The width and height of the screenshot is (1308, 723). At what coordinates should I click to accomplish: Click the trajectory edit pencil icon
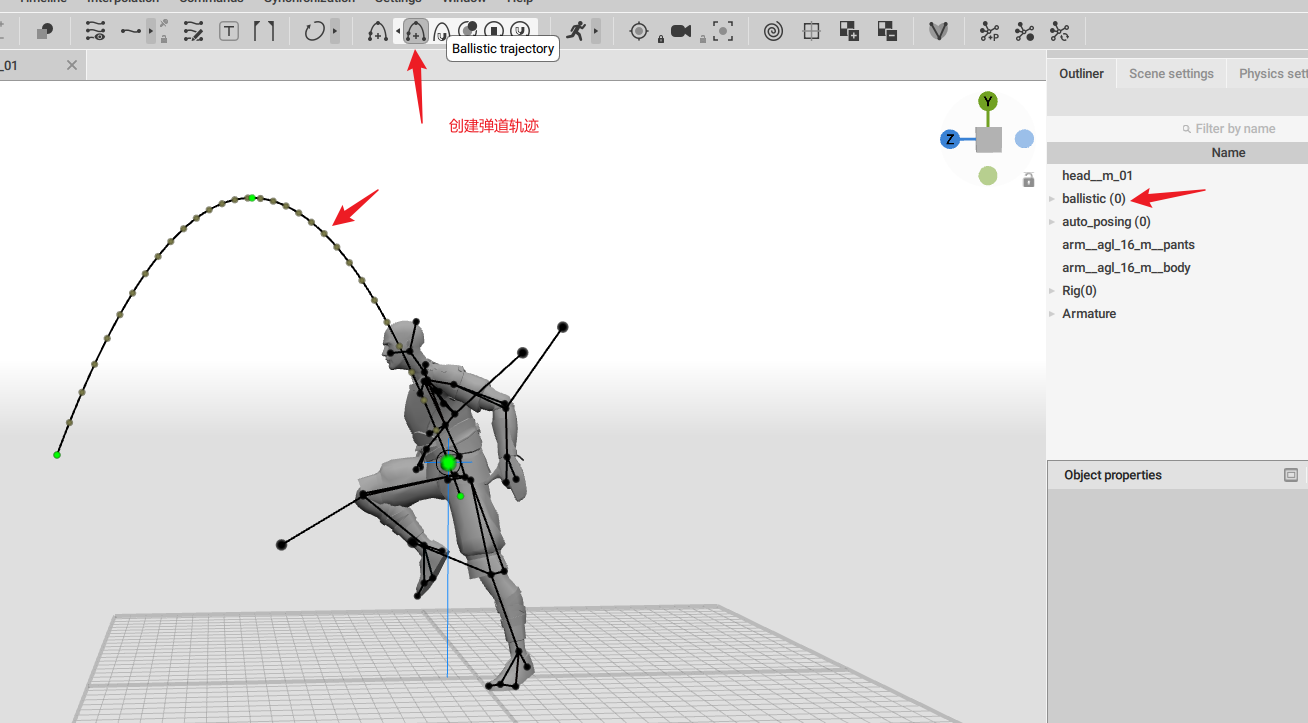point(193,32)
